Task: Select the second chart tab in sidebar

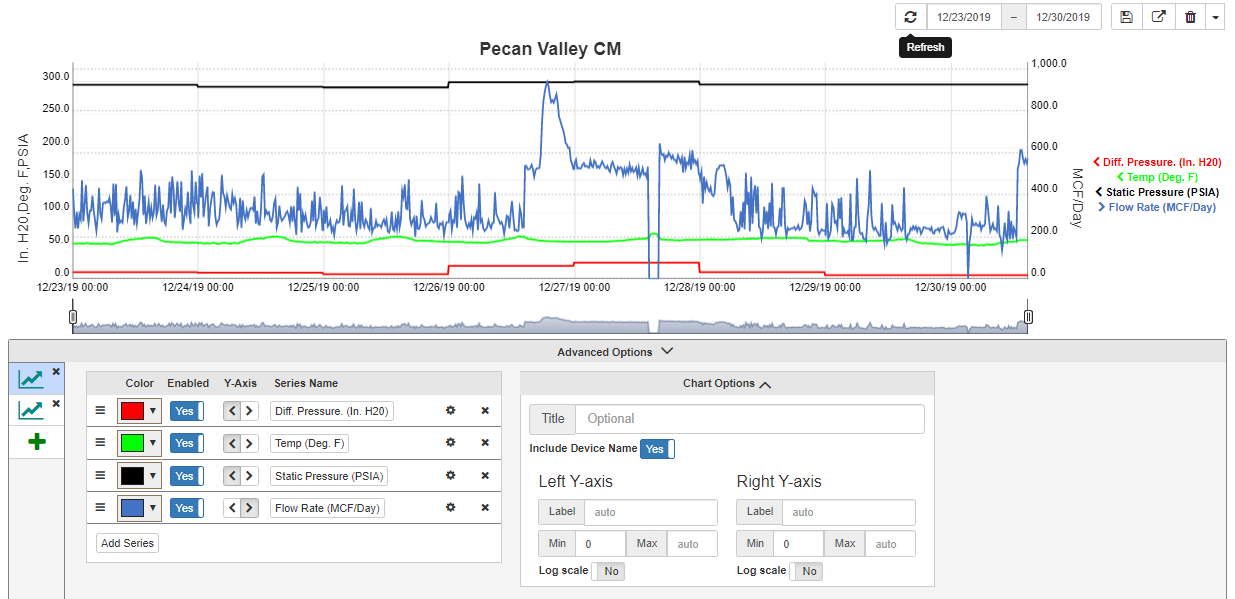Action: (32, 409)
